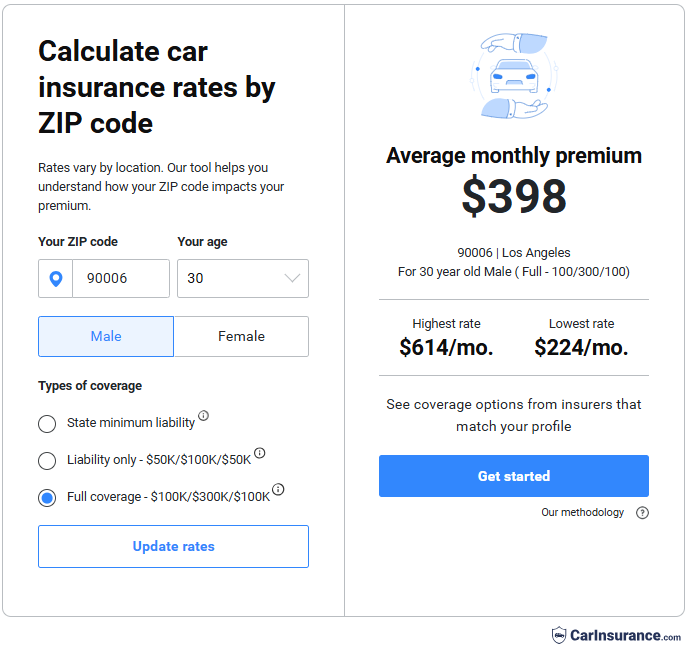
Task: Open the Your age dropdown
Action: coord(242,278)
